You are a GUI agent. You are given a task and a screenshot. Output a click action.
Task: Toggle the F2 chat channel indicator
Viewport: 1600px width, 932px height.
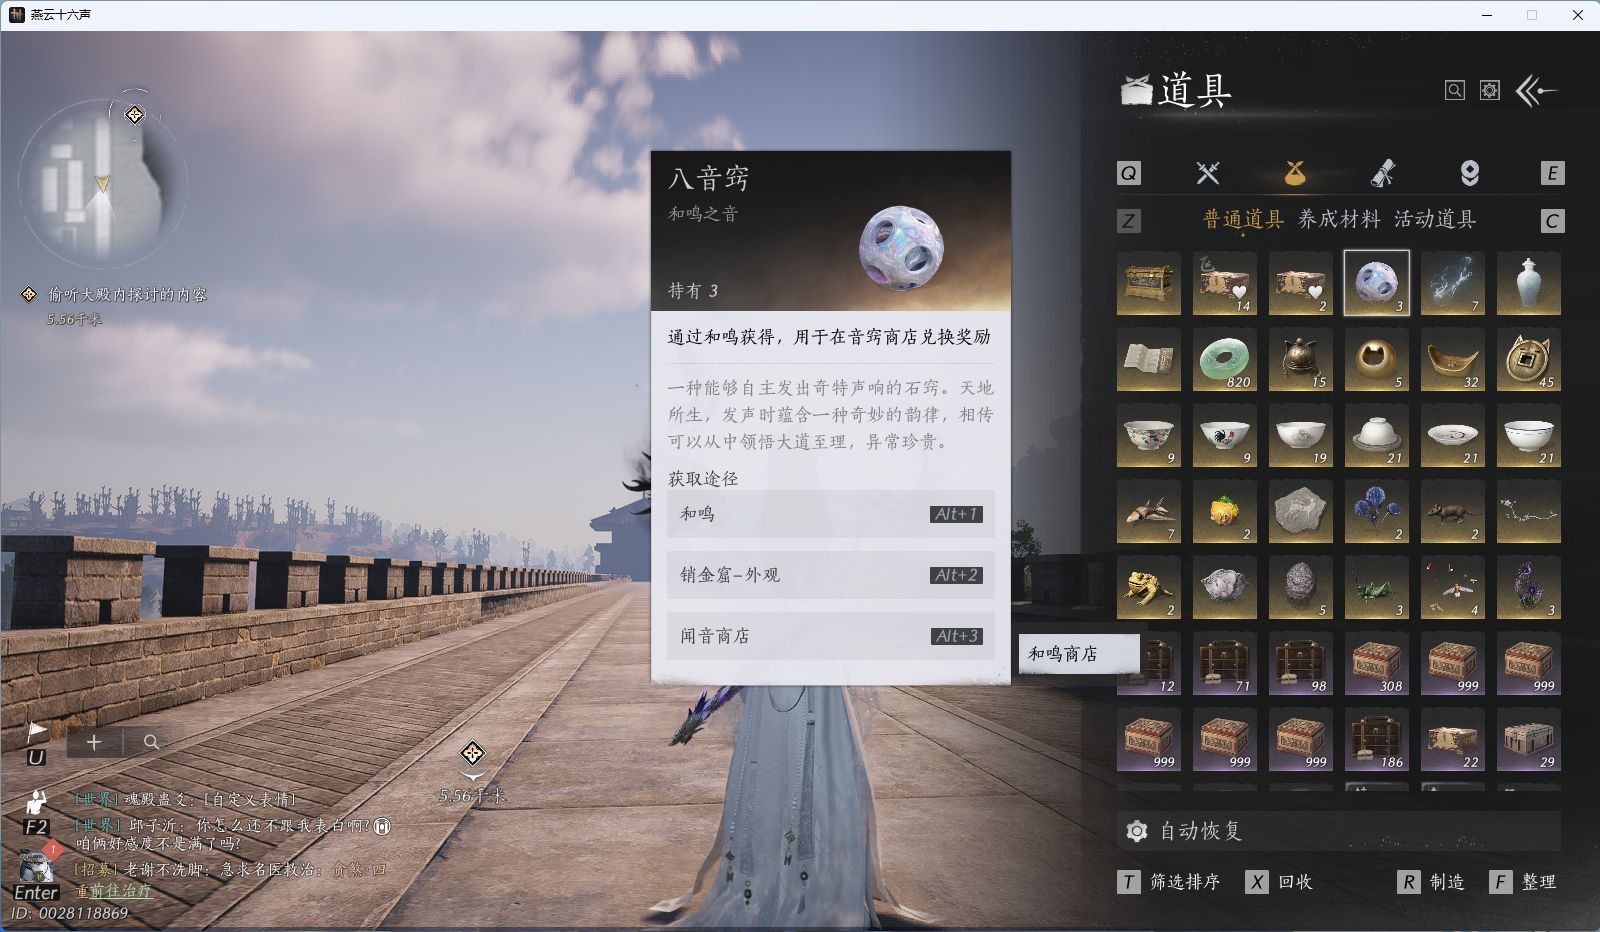[x=36, y=826]
